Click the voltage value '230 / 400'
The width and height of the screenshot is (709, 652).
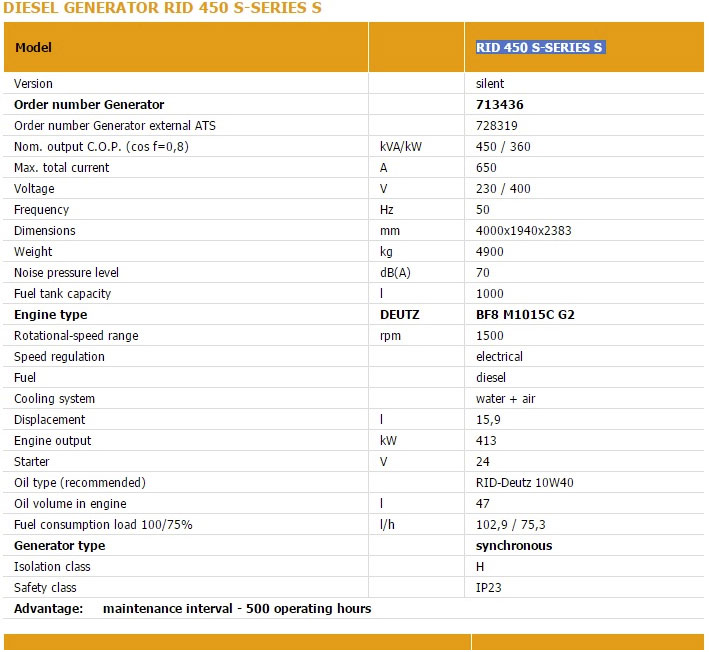503,189
